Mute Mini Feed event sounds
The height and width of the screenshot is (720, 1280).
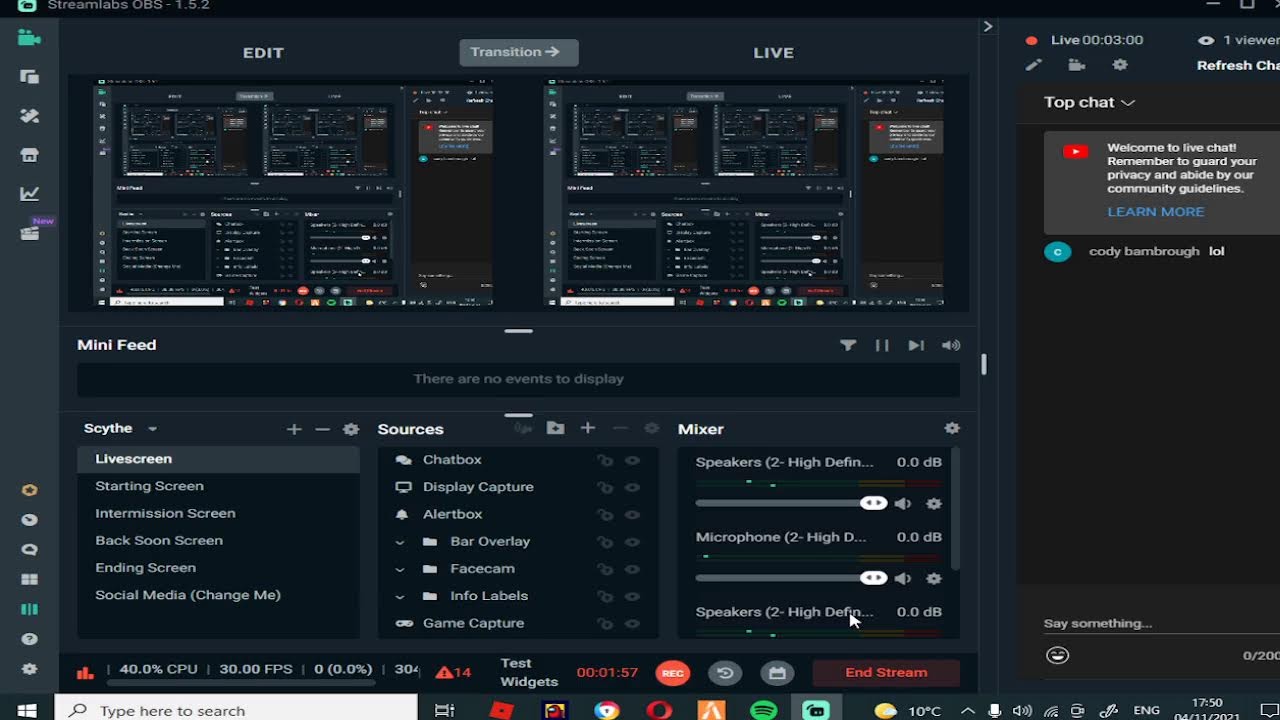tap(951, 345)
